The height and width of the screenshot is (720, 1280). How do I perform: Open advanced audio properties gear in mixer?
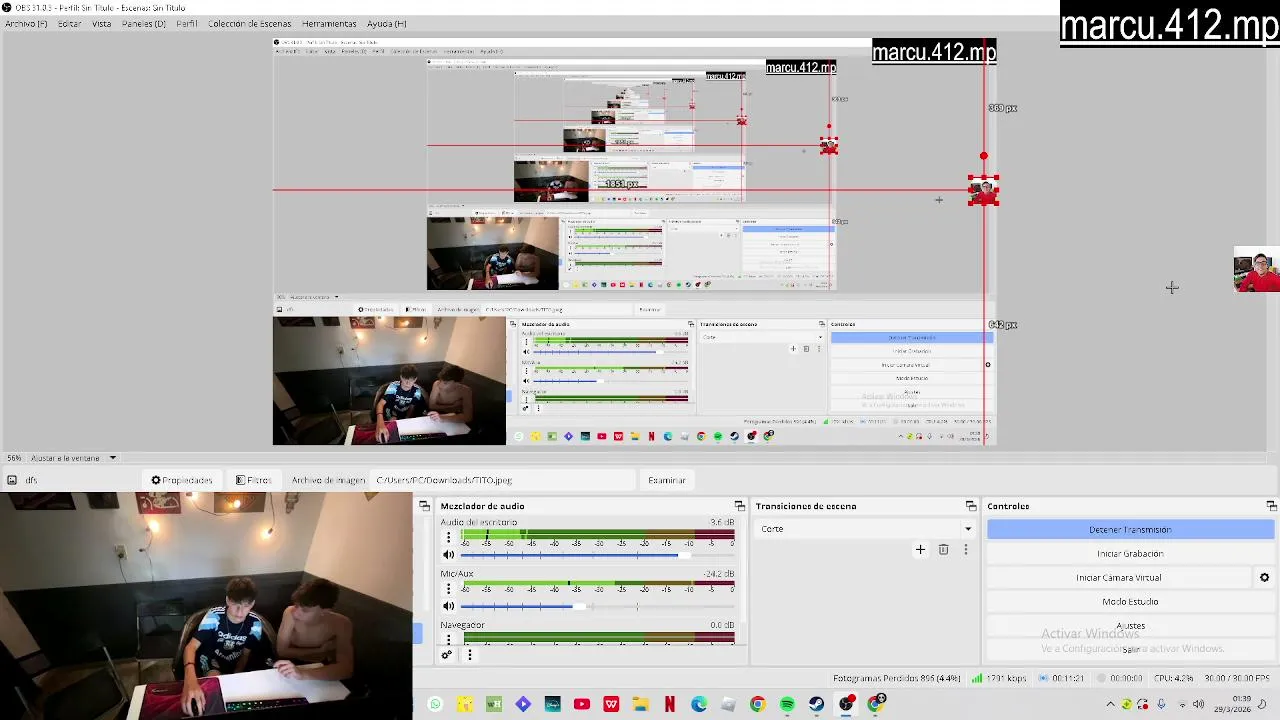click(447, 655)
